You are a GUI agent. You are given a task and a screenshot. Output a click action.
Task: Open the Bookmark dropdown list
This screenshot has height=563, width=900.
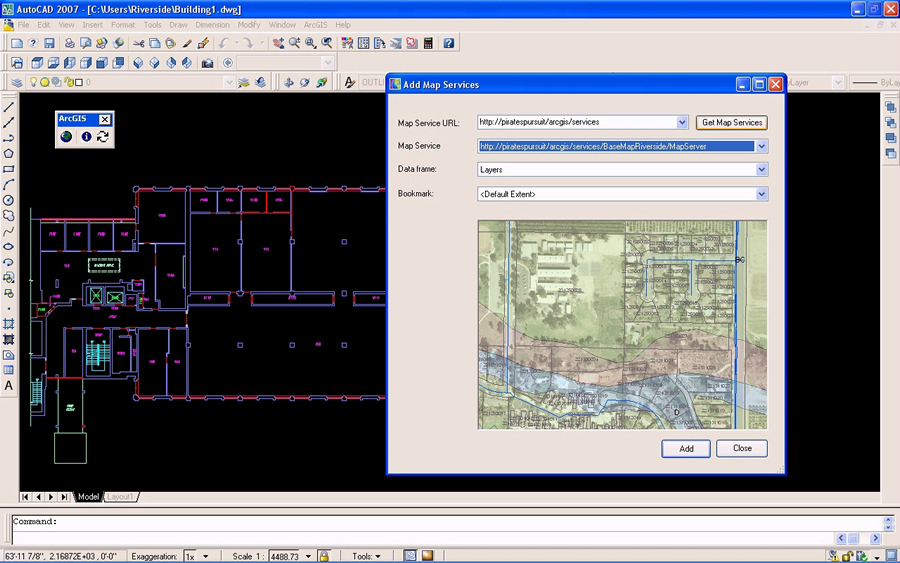[x=761, y=194]
